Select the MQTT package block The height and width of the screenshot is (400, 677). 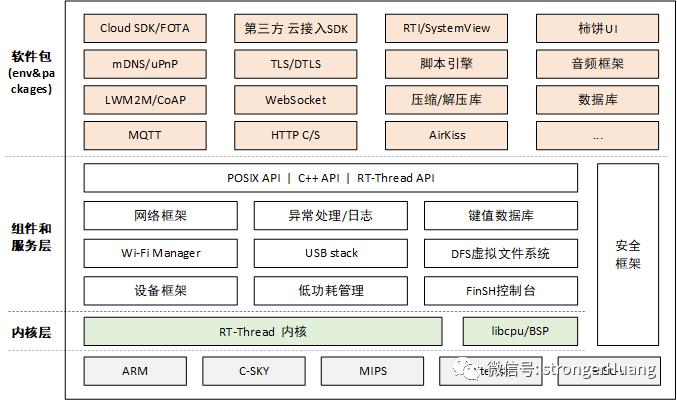145,135
